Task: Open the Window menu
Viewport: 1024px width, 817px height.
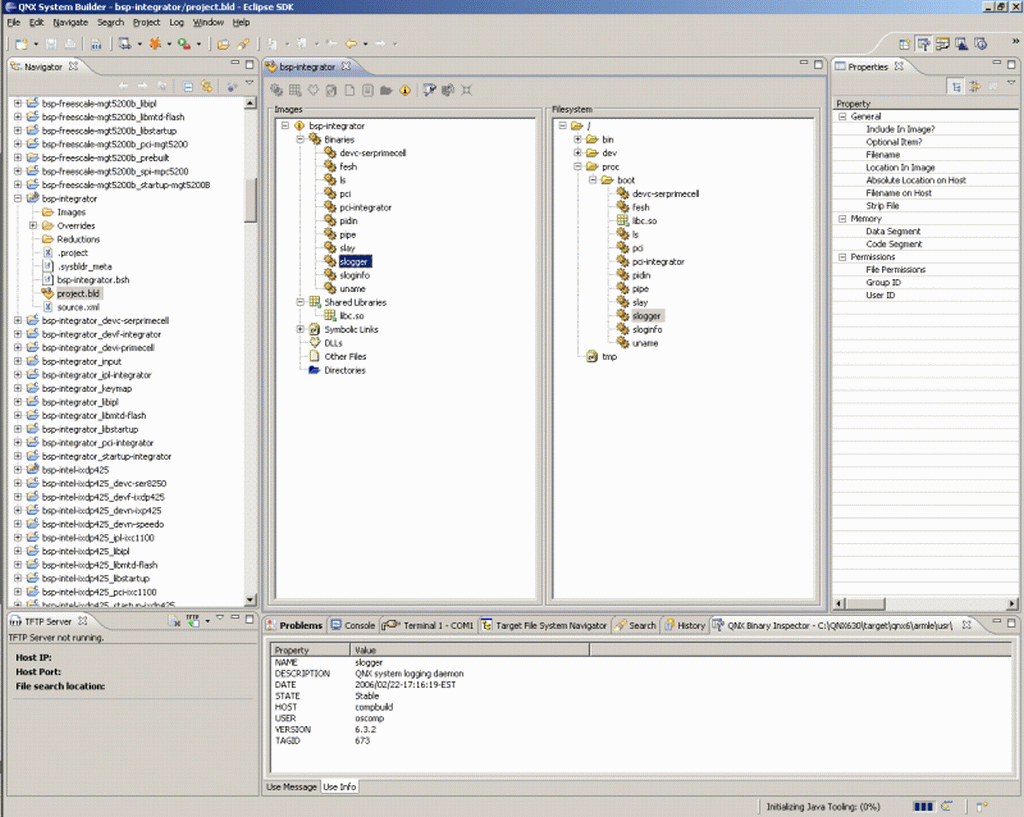Action: tap(208, 22)
